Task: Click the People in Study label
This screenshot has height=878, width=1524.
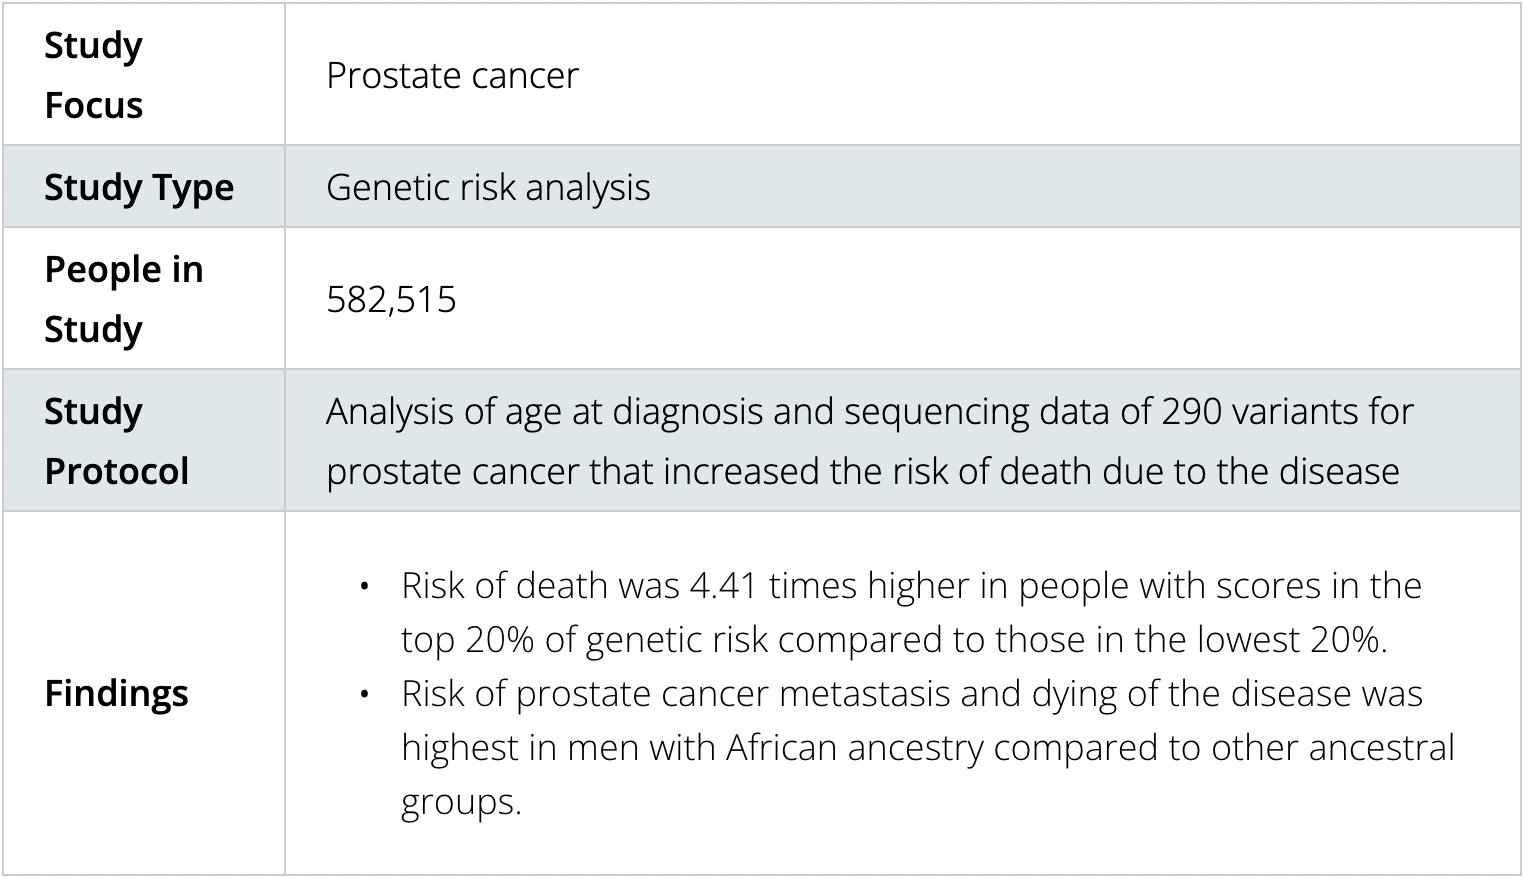Action: pos(124,299)
